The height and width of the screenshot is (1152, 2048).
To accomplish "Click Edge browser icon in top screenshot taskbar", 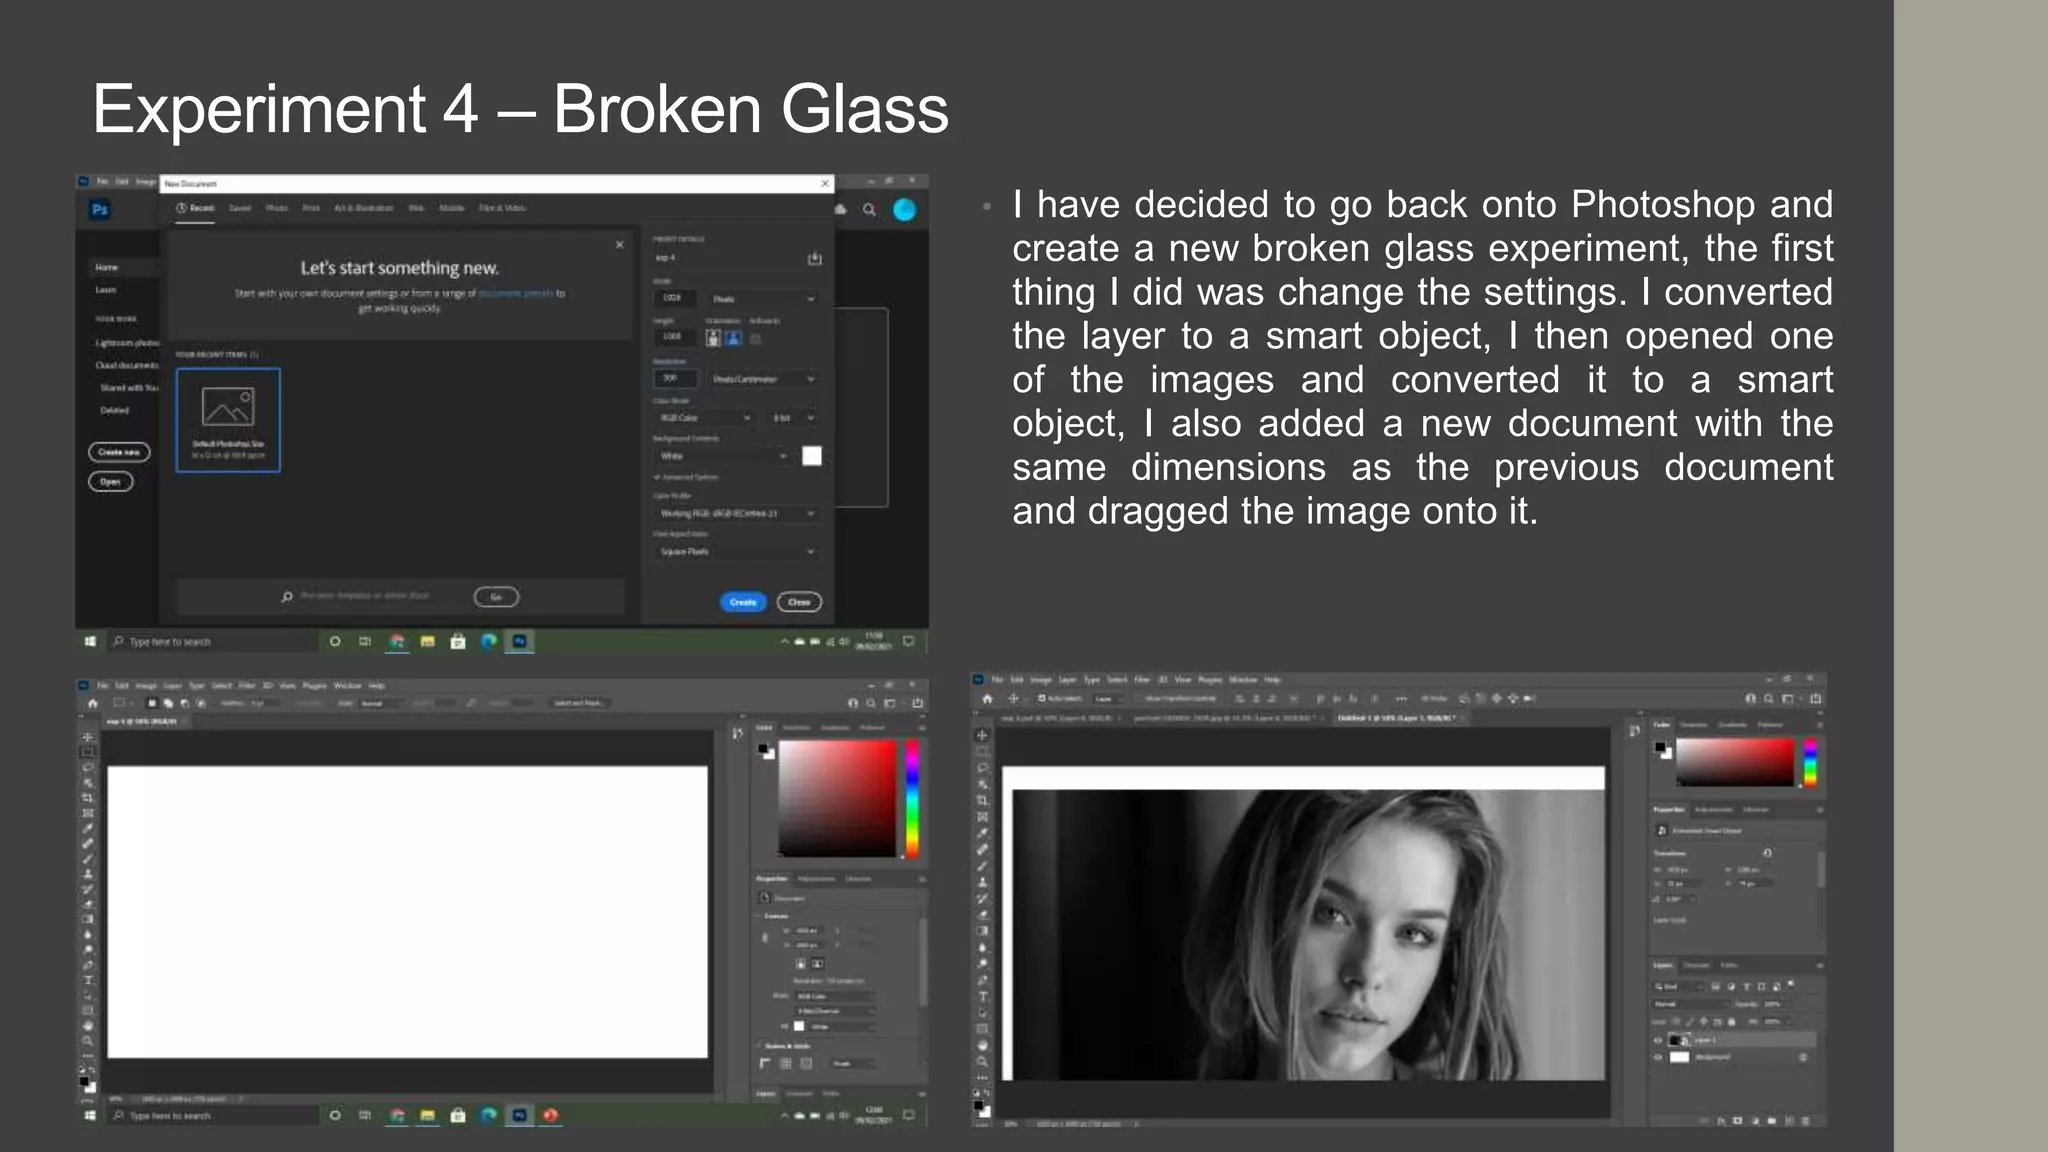I will (x=488, y=641).
